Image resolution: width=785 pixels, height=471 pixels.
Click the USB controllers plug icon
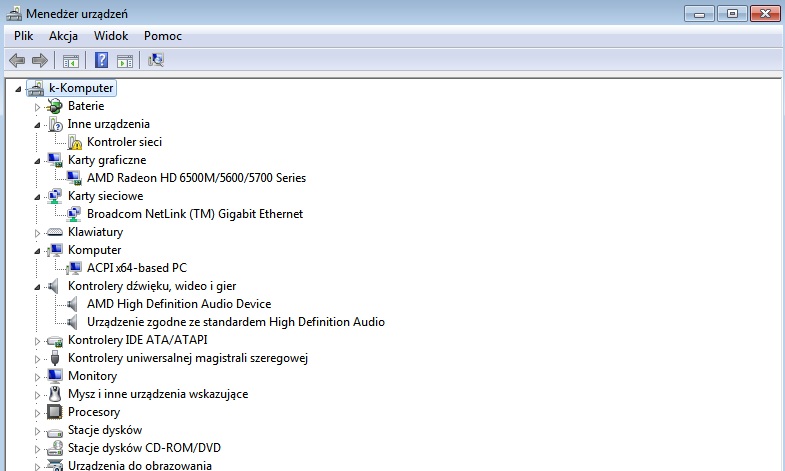coord(55,358)
